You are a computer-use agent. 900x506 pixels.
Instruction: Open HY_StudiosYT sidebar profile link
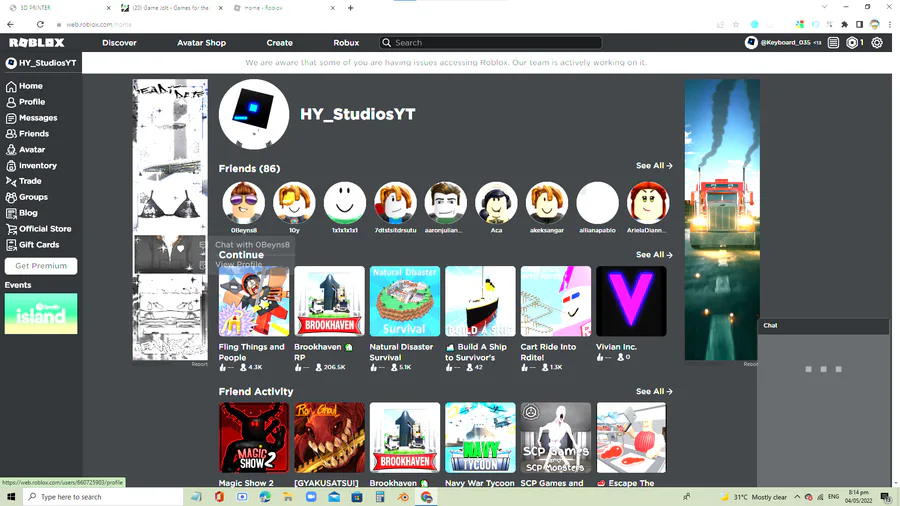(41, 63)
